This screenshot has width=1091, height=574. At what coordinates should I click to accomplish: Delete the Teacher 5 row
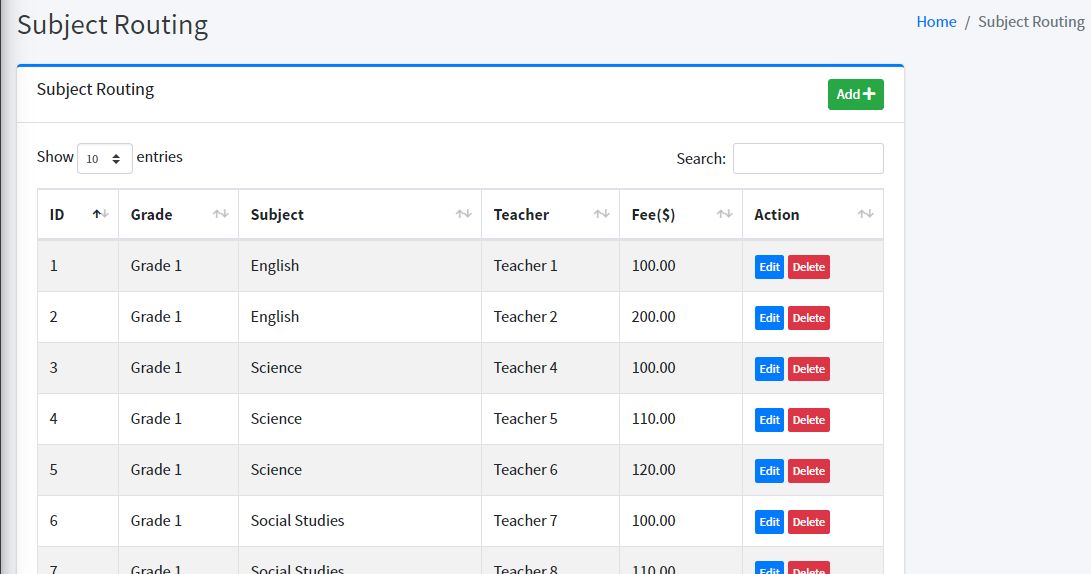[809, 420]
